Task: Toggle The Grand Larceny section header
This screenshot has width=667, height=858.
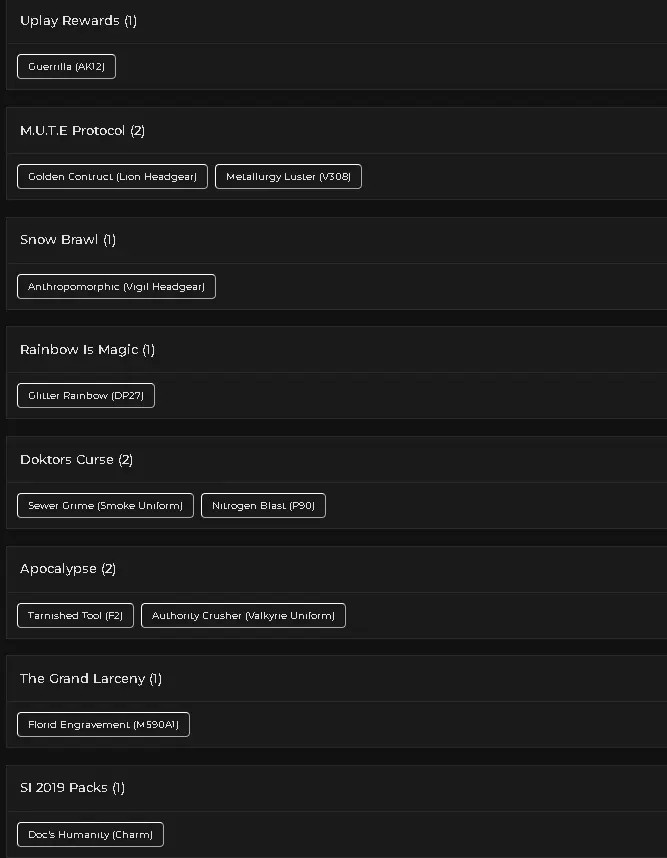Action: (90, 679)
